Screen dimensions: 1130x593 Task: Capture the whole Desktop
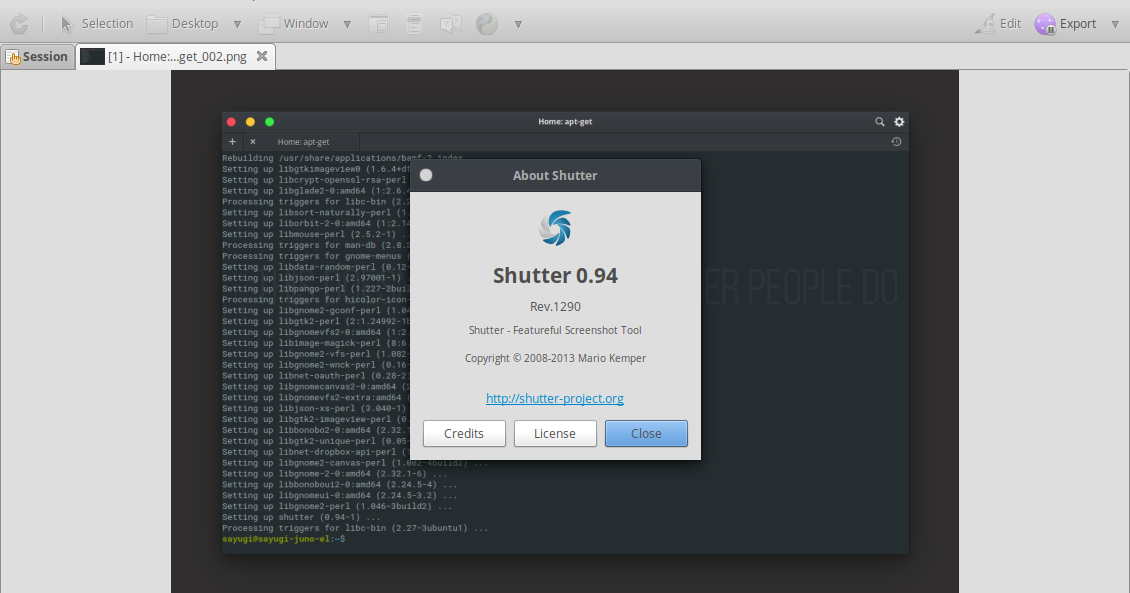point(182,24)
